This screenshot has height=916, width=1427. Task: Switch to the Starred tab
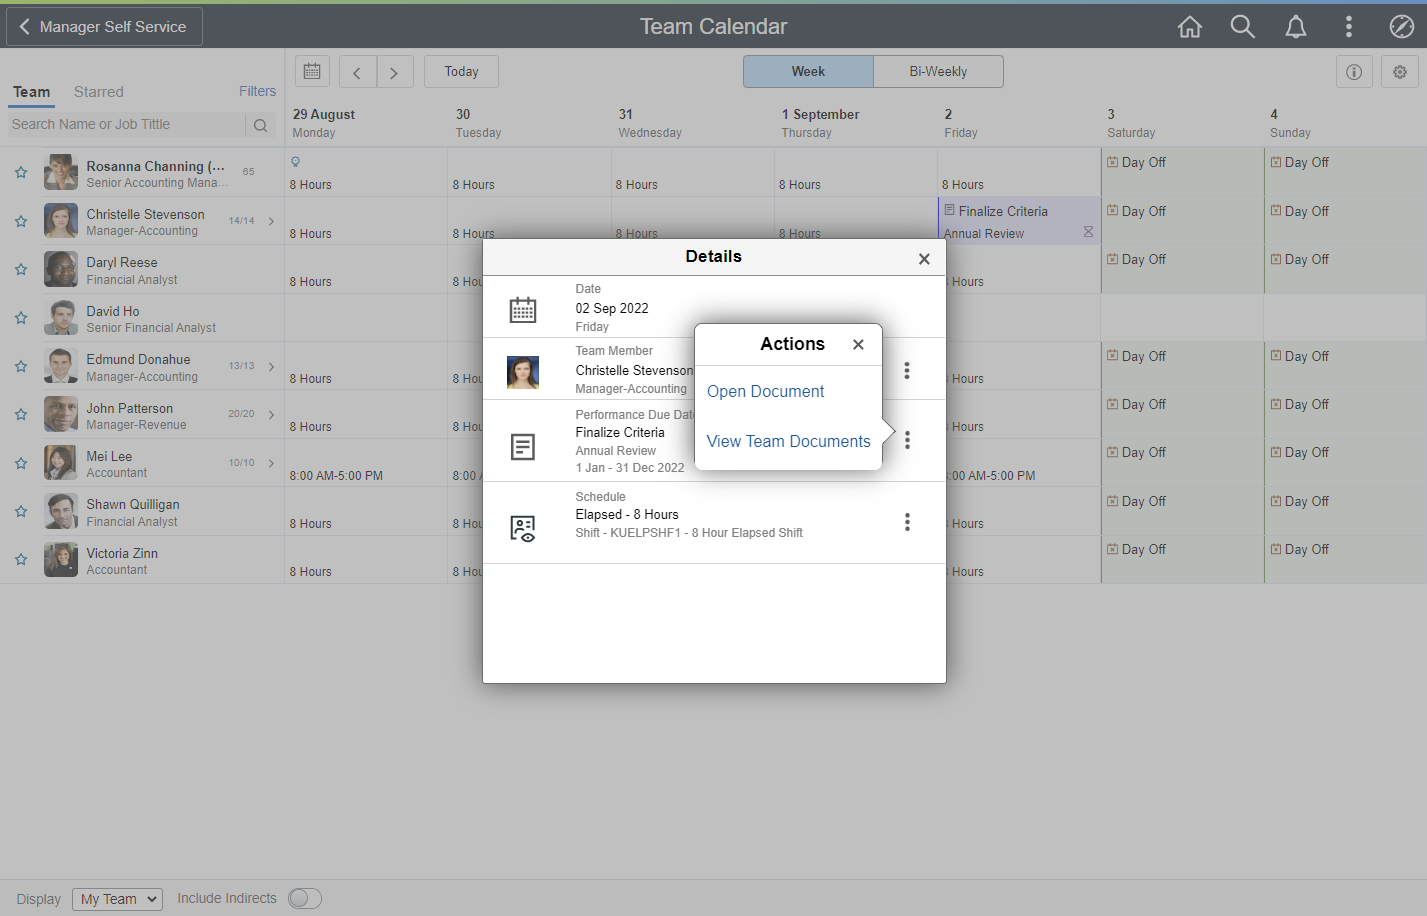click(x=98, y=91)
